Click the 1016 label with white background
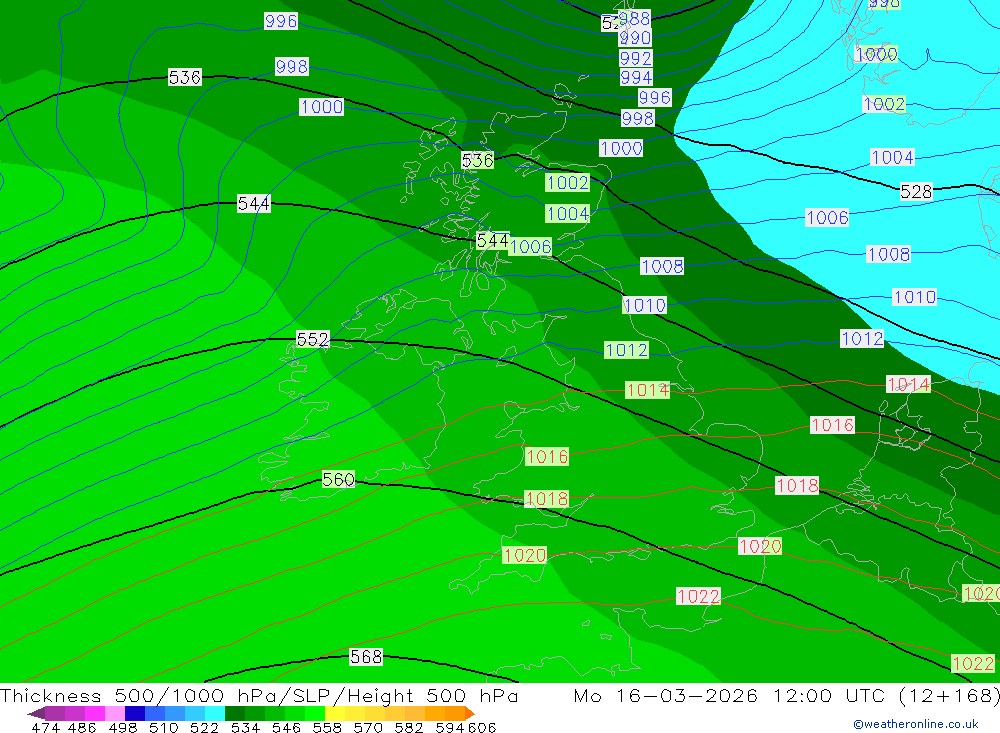The image size is (1000, 733). (832, 425)
